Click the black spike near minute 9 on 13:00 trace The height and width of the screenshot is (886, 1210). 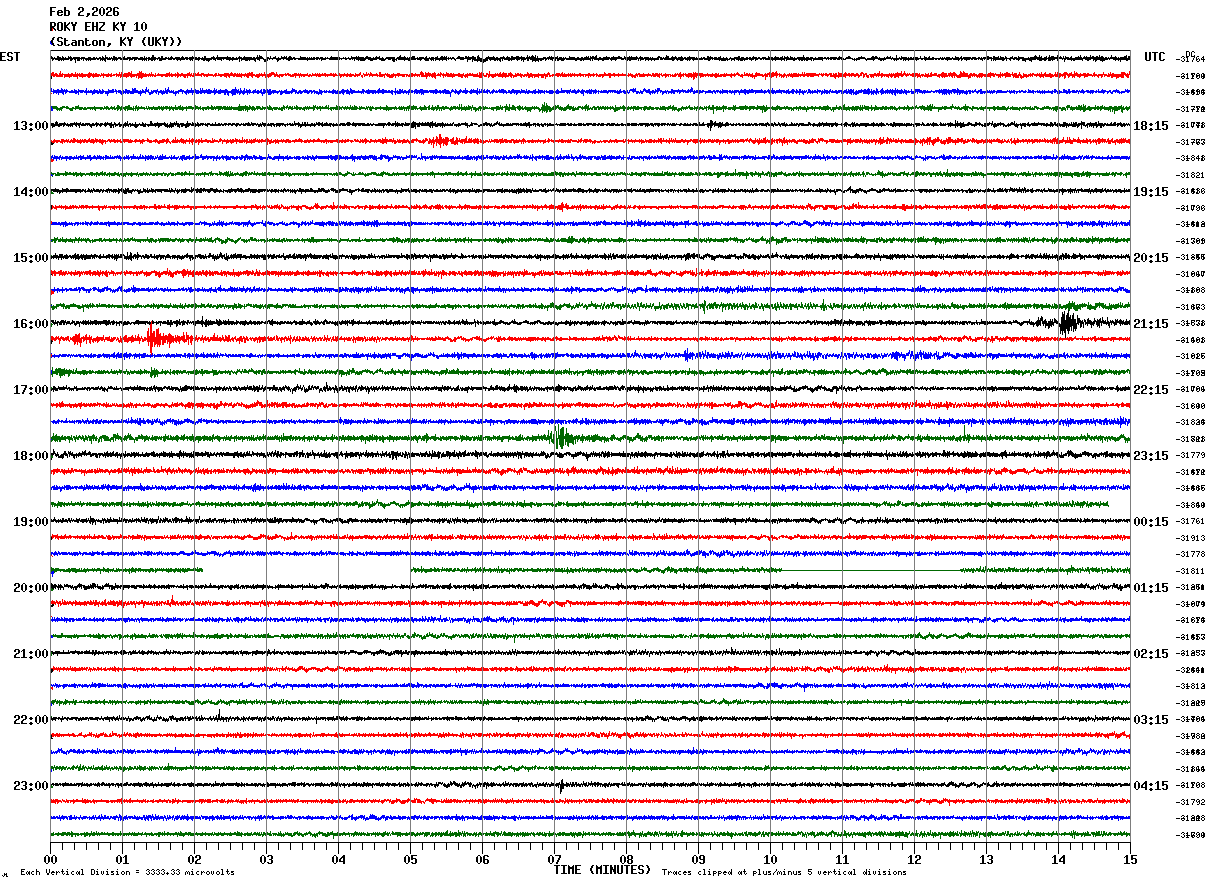click(x=710, y=125)
